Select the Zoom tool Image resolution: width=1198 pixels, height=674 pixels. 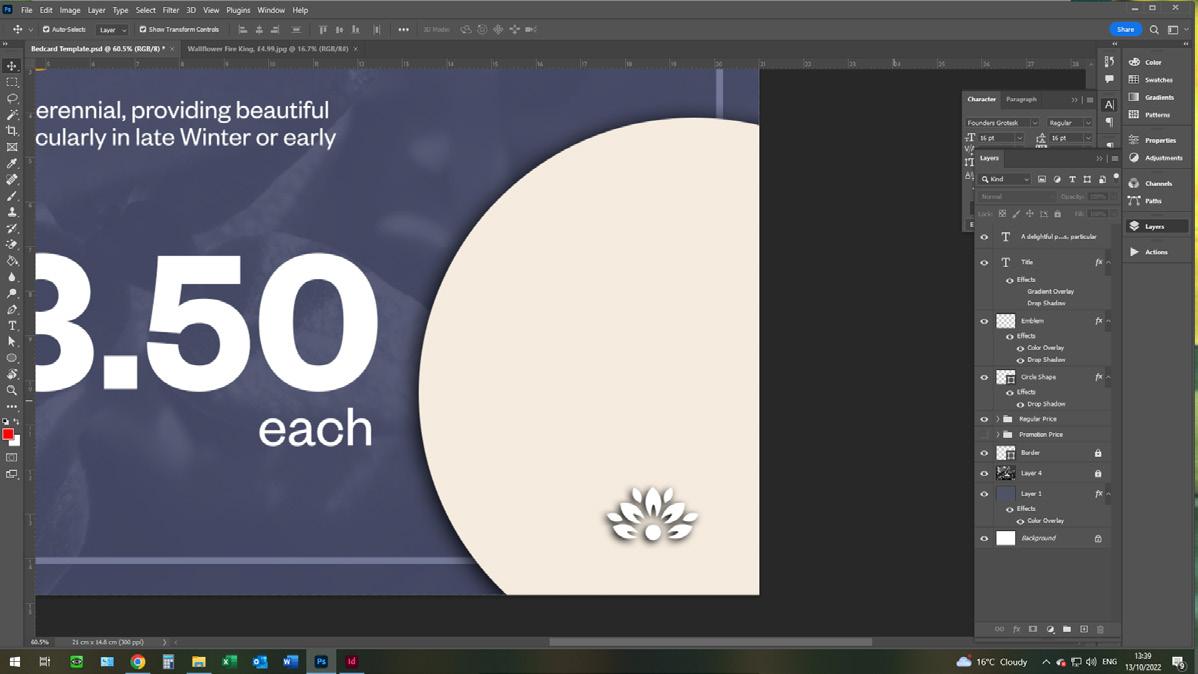tap(11, 390)
